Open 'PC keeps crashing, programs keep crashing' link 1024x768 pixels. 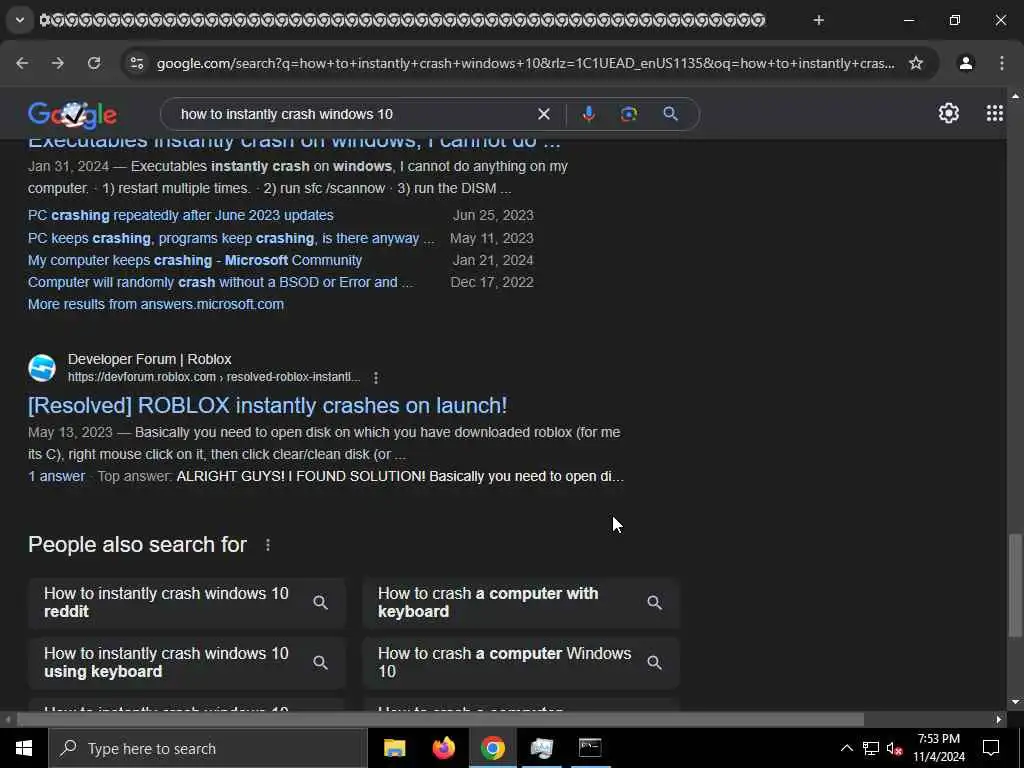(231, 238)
